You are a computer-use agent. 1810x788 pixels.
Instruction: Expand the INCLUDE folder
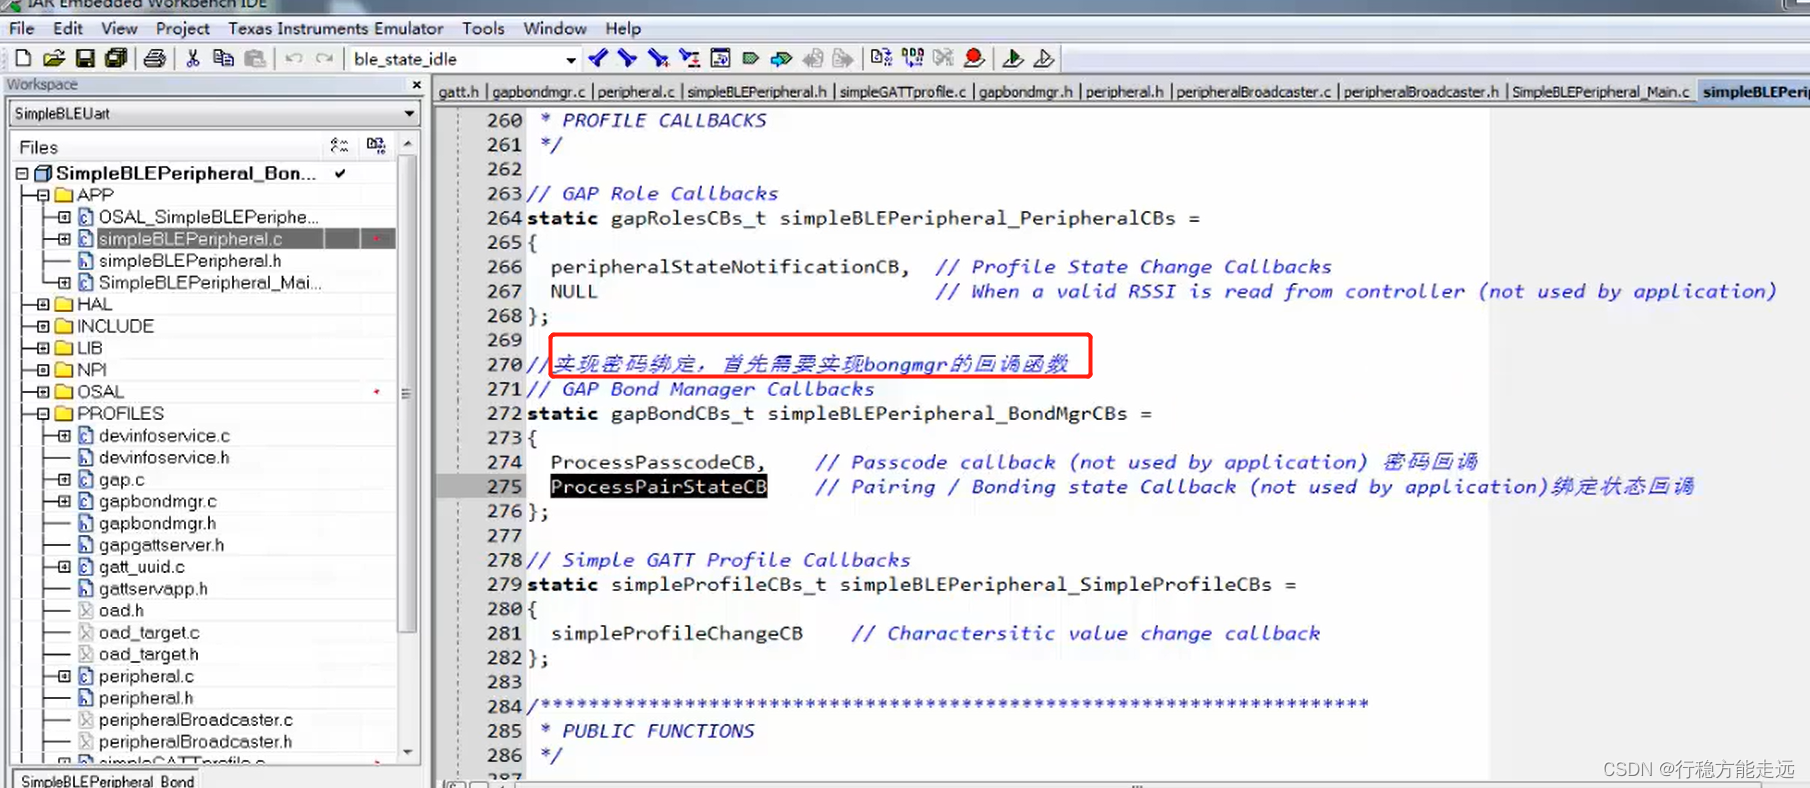(x=43, y=326)
